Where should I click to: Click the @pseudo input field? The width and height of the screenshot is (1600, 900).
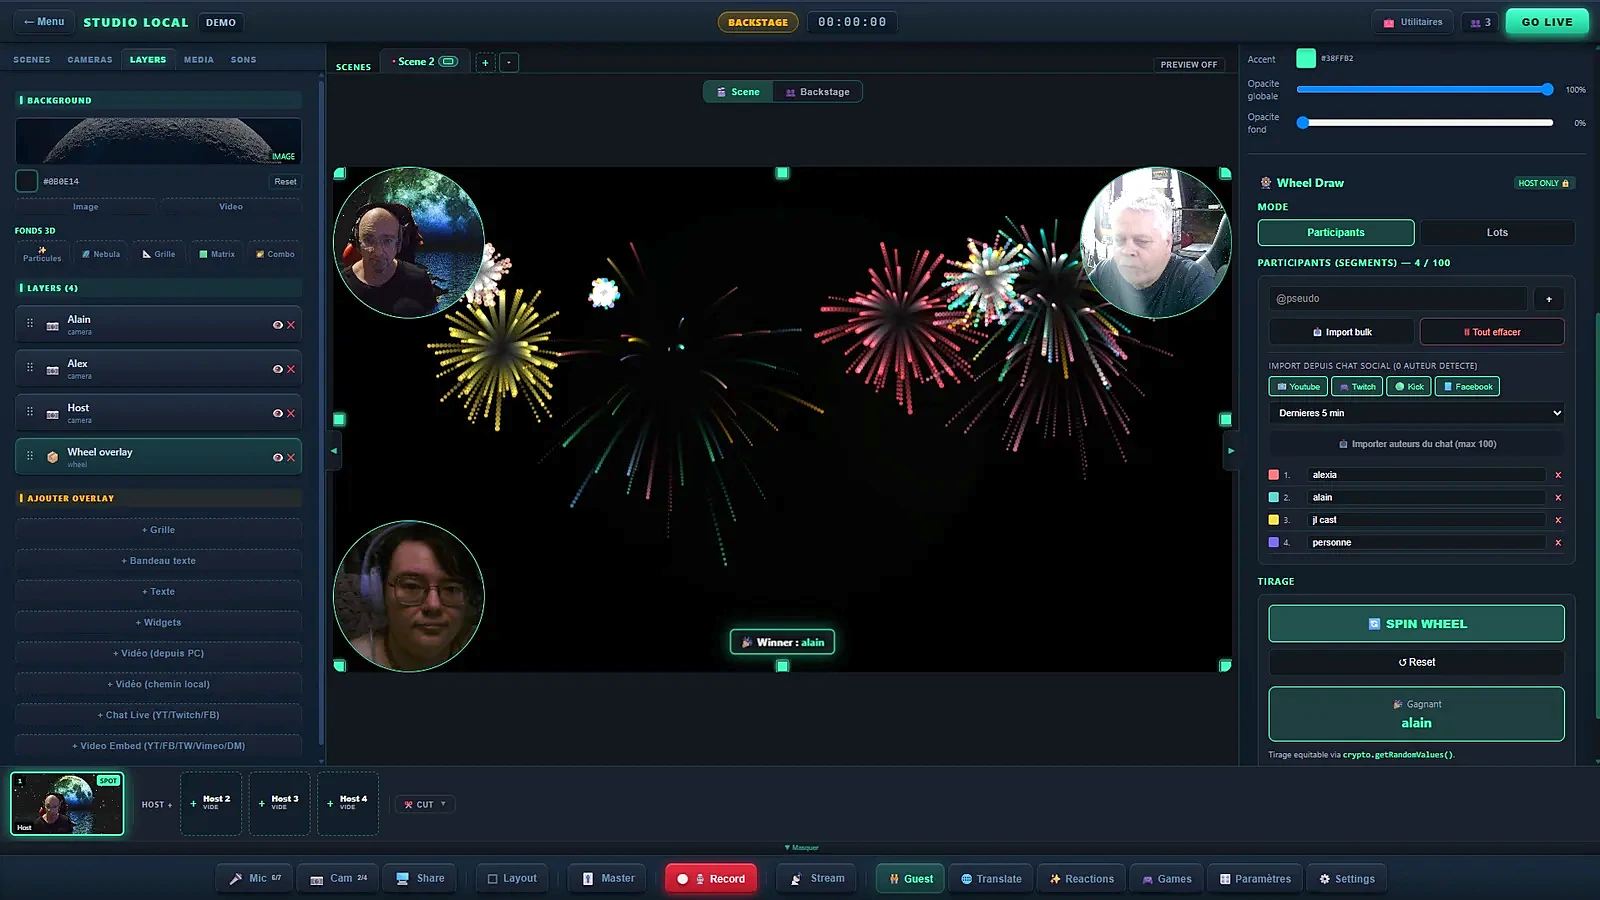1398,299
